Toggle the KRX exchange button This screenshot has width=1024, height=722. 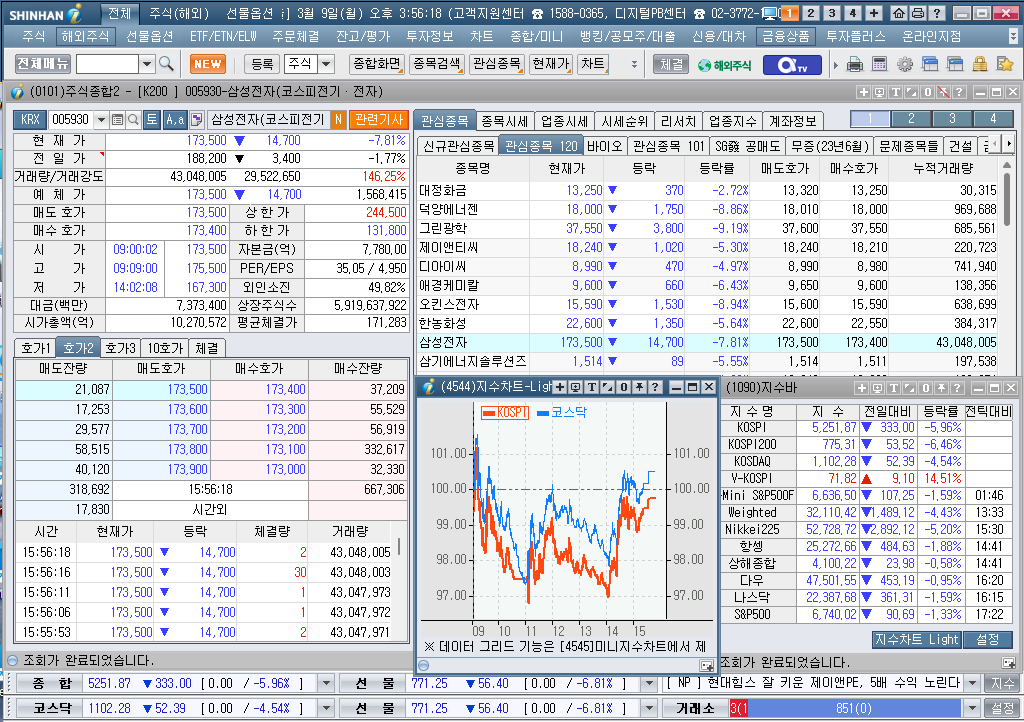pos(30,119)
